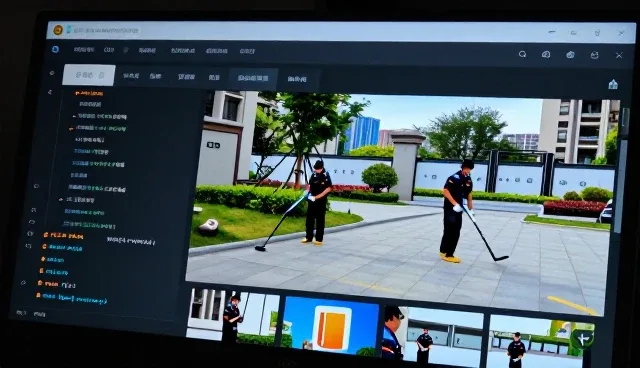Click the magnifier search icon in the top-right toolbar

[522, 54]
